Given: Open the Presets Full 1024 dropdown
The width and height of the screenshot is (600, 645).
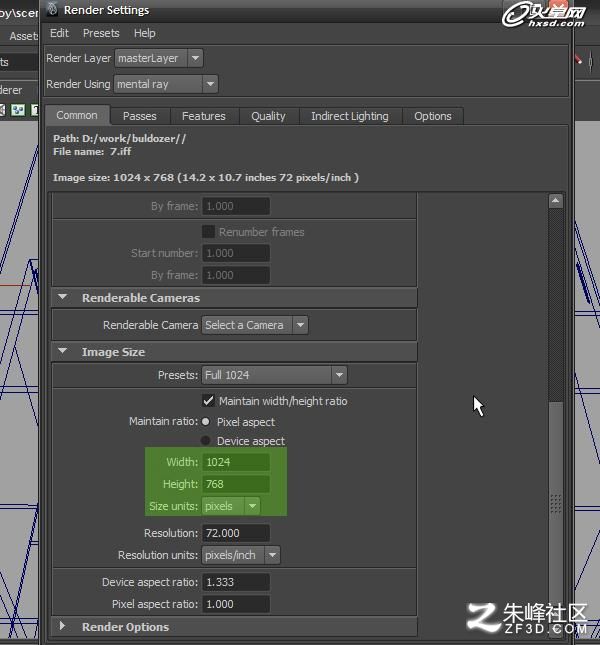Looking at the screenshot, I should pos(274,375).
